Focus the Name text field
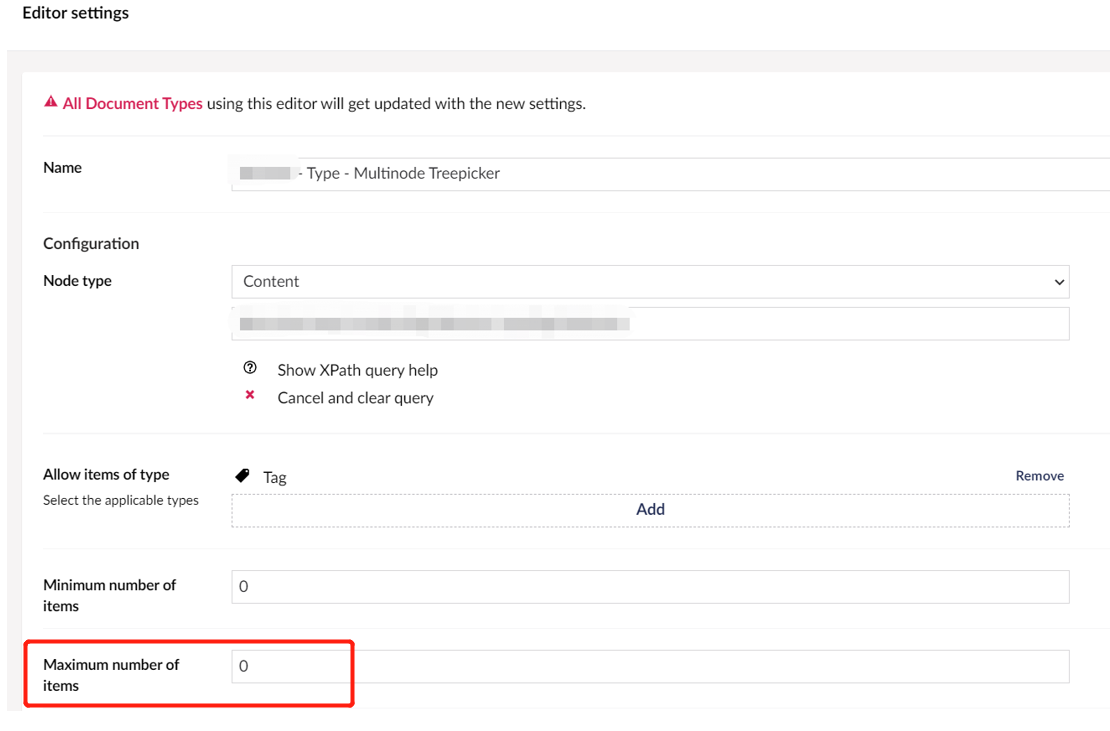Viewport: 1110px width, 731px height. [x=670, y=173]
